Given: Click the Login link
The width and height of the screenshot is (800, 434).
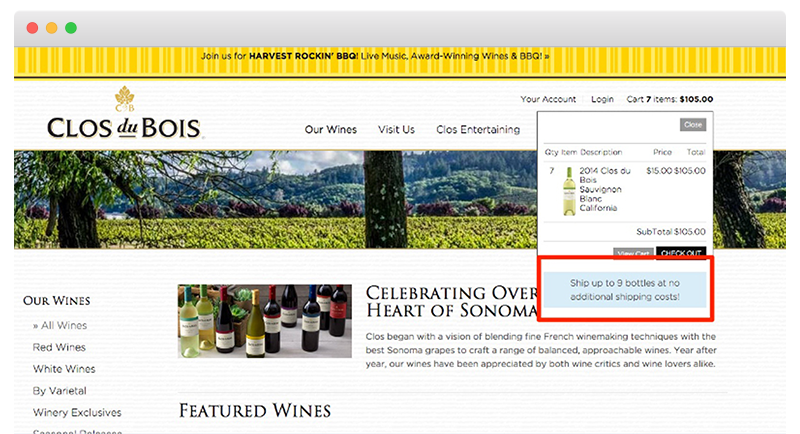Looking at the screenshot, I should click(602, 99).
